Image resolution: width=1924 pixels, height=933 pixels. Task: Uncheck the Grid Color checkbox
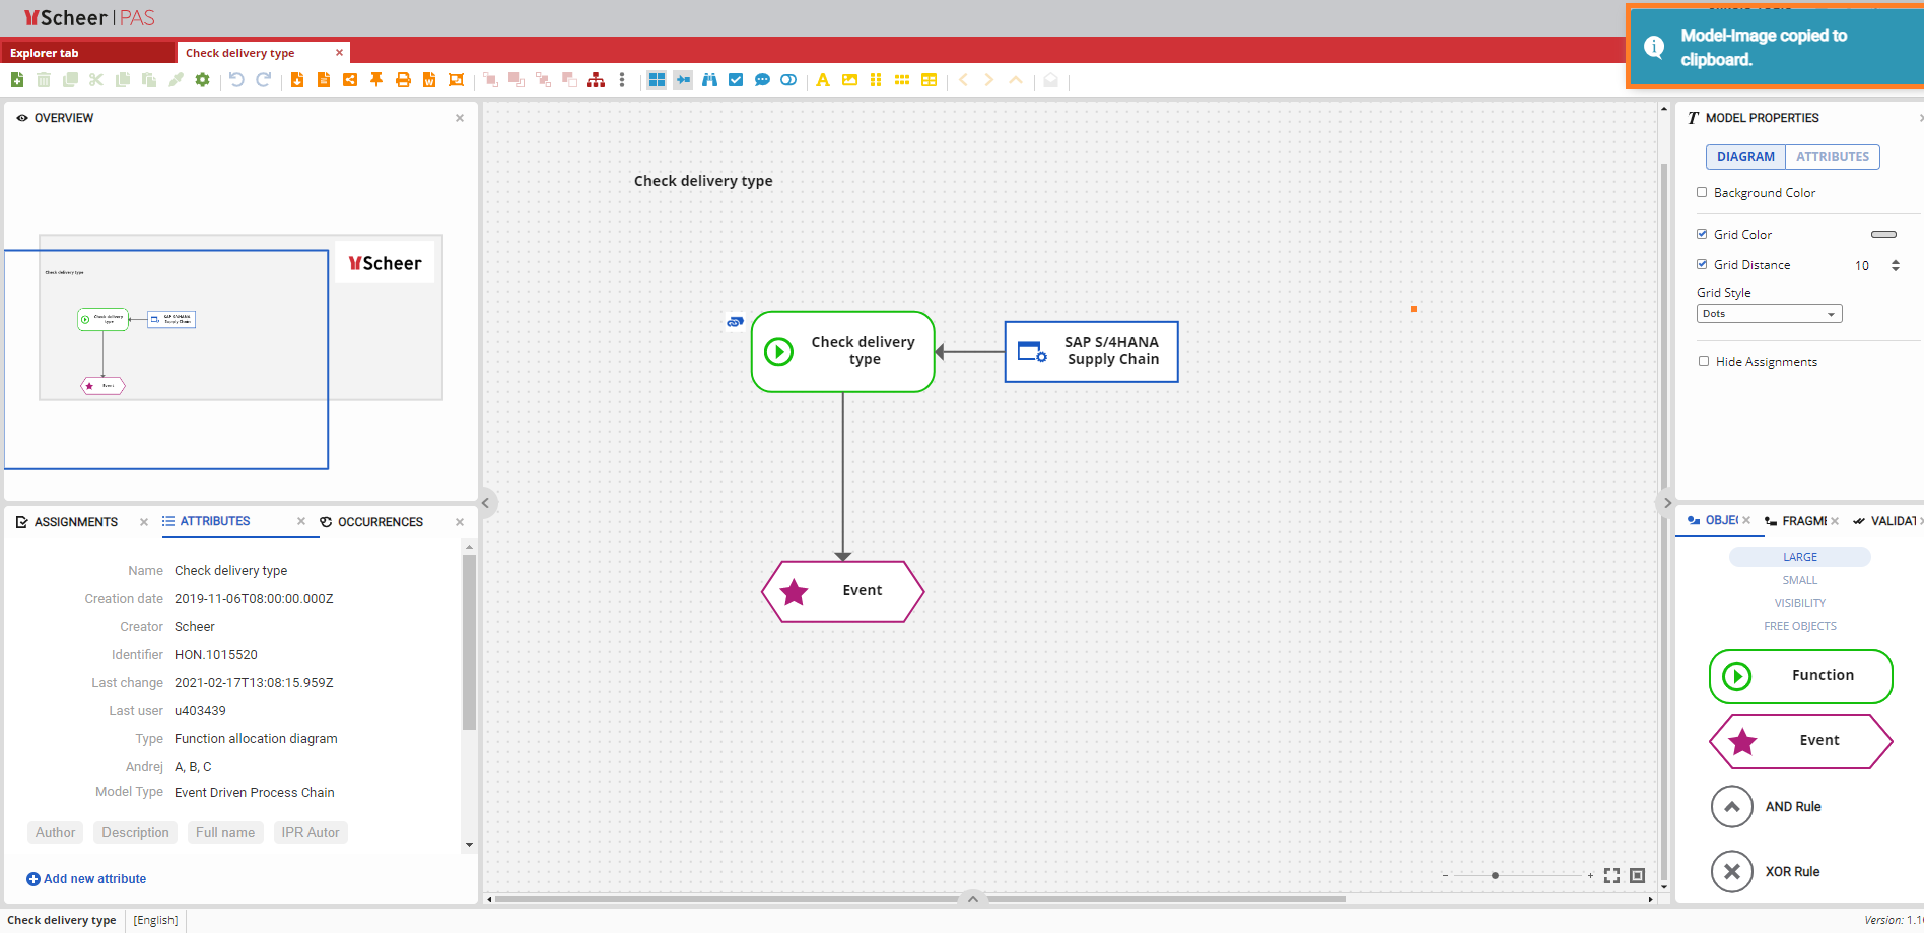[1702, 234]
